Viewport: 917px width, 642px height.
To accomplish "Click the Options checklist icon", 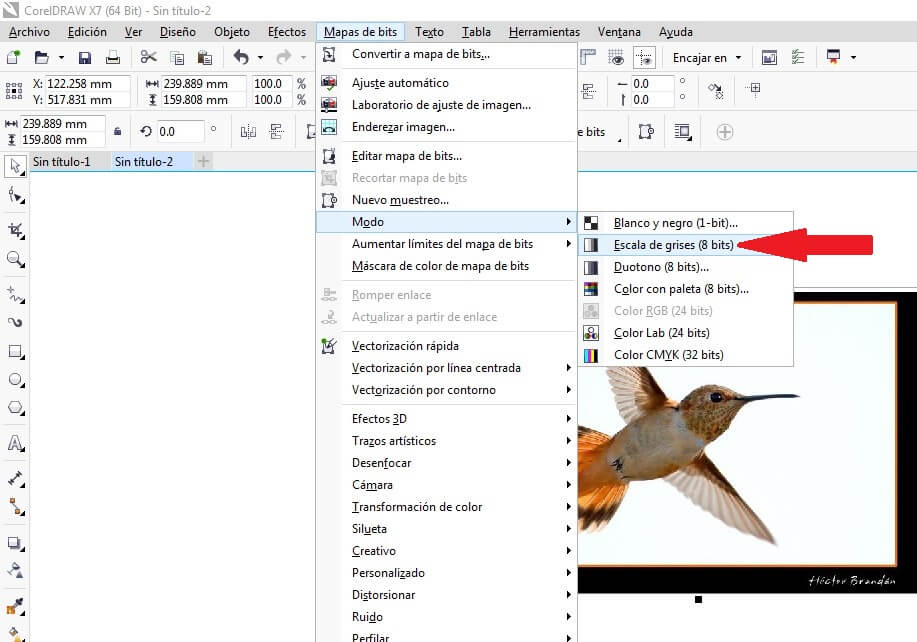I will point(798,57).
